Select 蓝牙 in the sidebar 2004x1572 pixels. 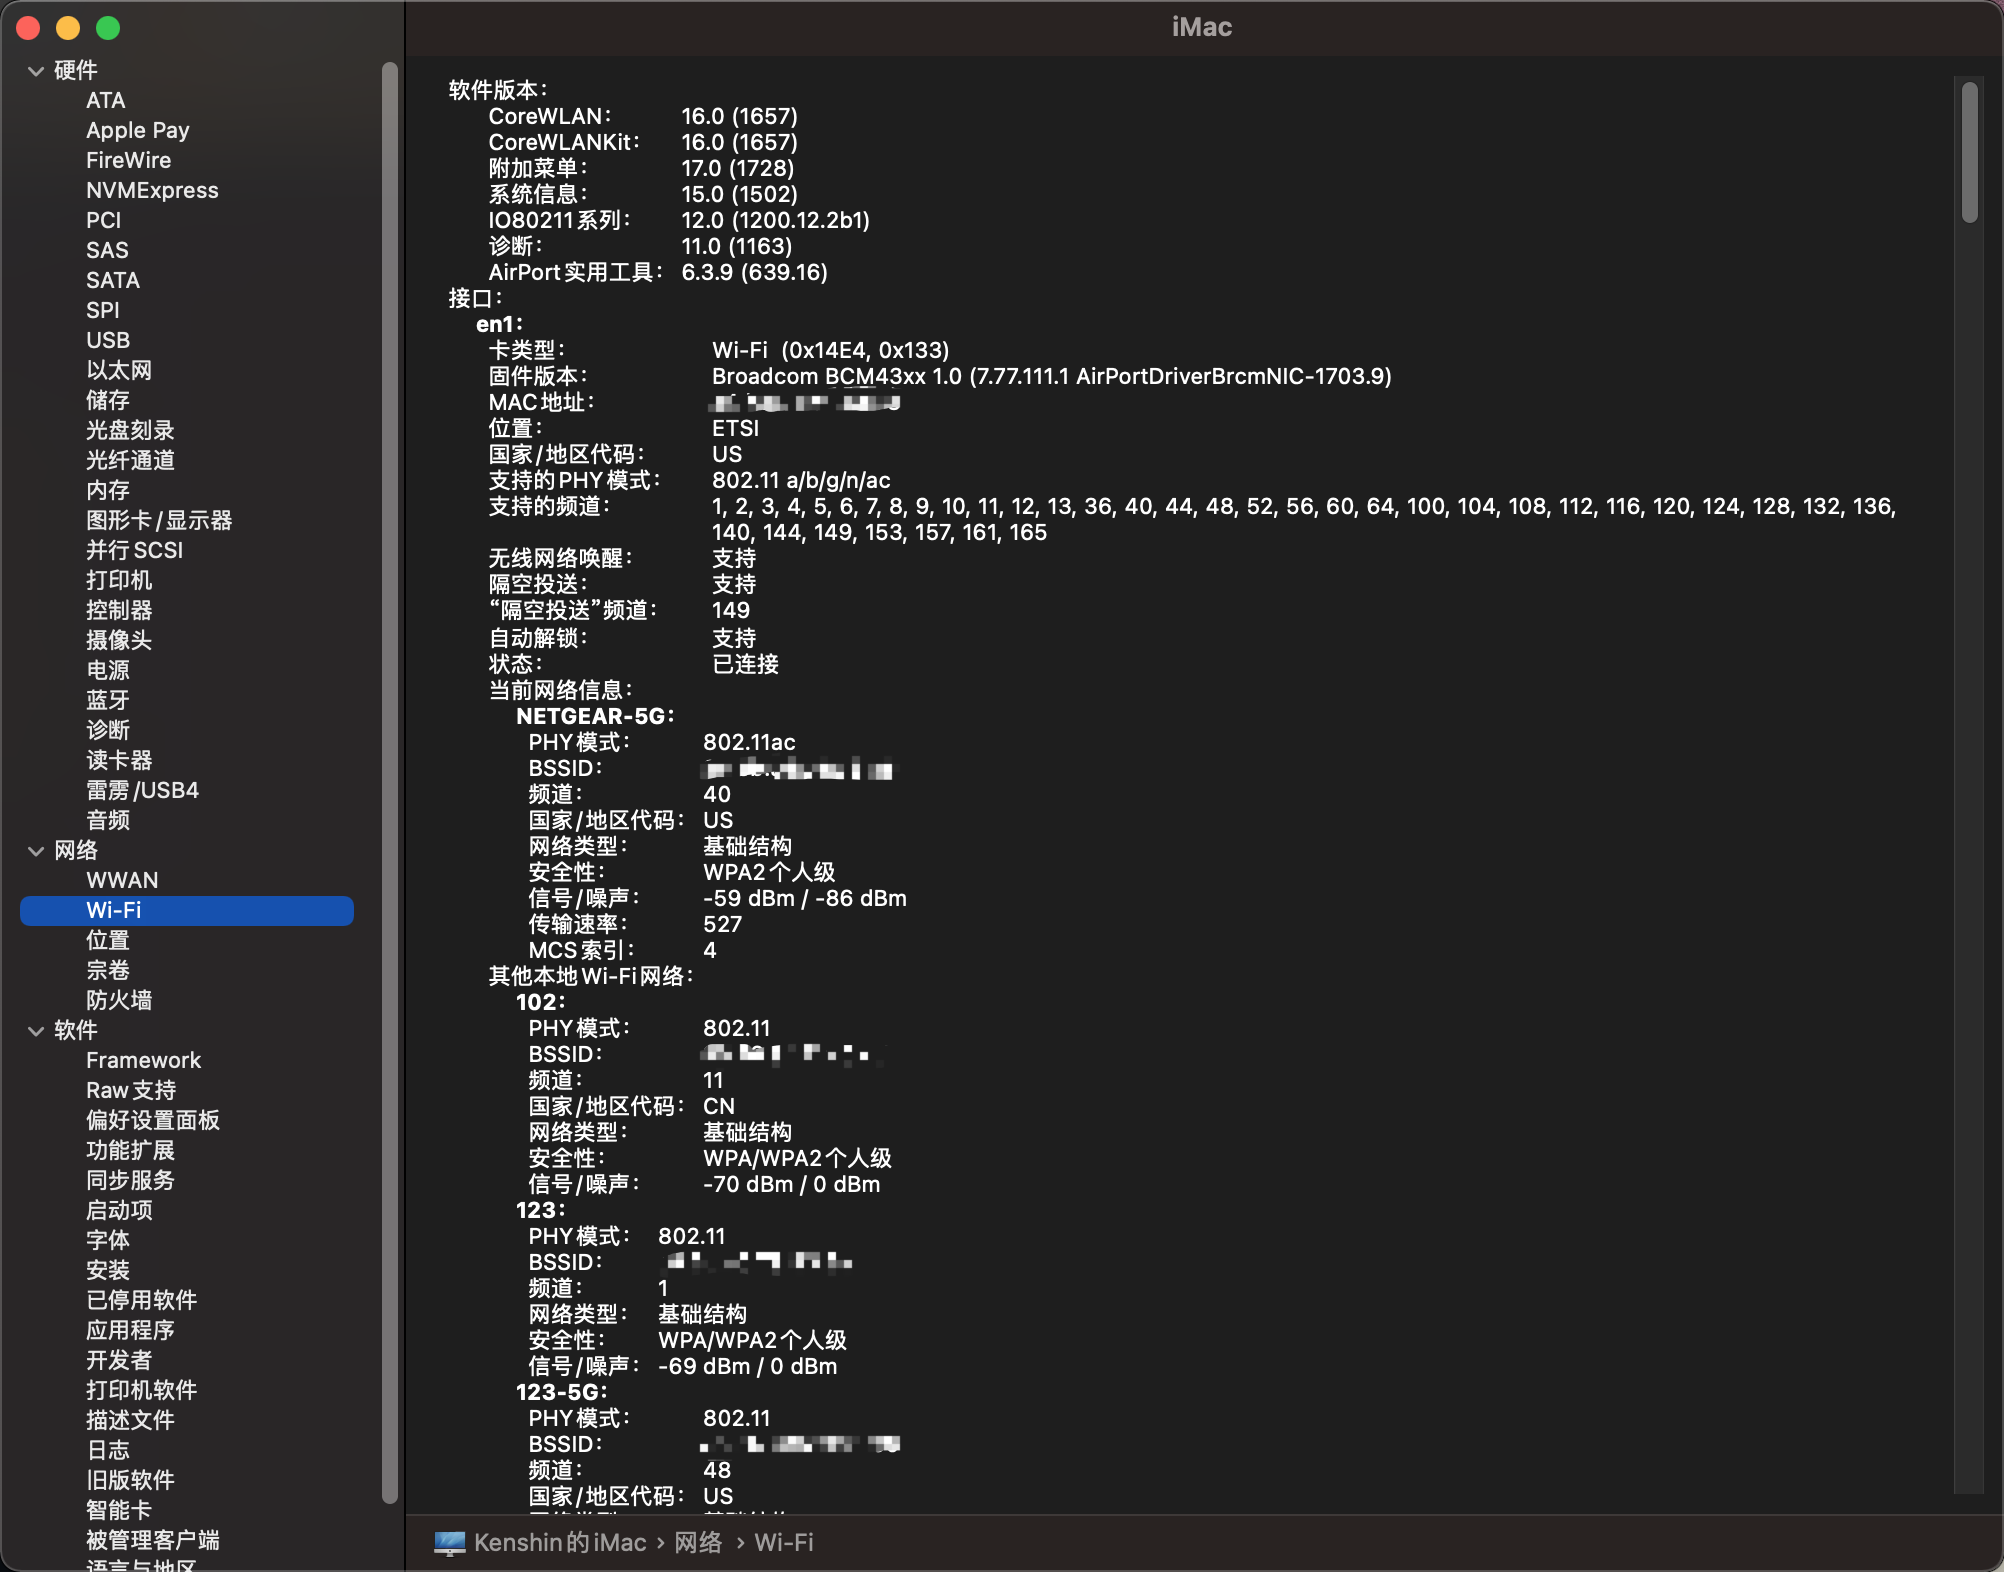click(108, 700)
